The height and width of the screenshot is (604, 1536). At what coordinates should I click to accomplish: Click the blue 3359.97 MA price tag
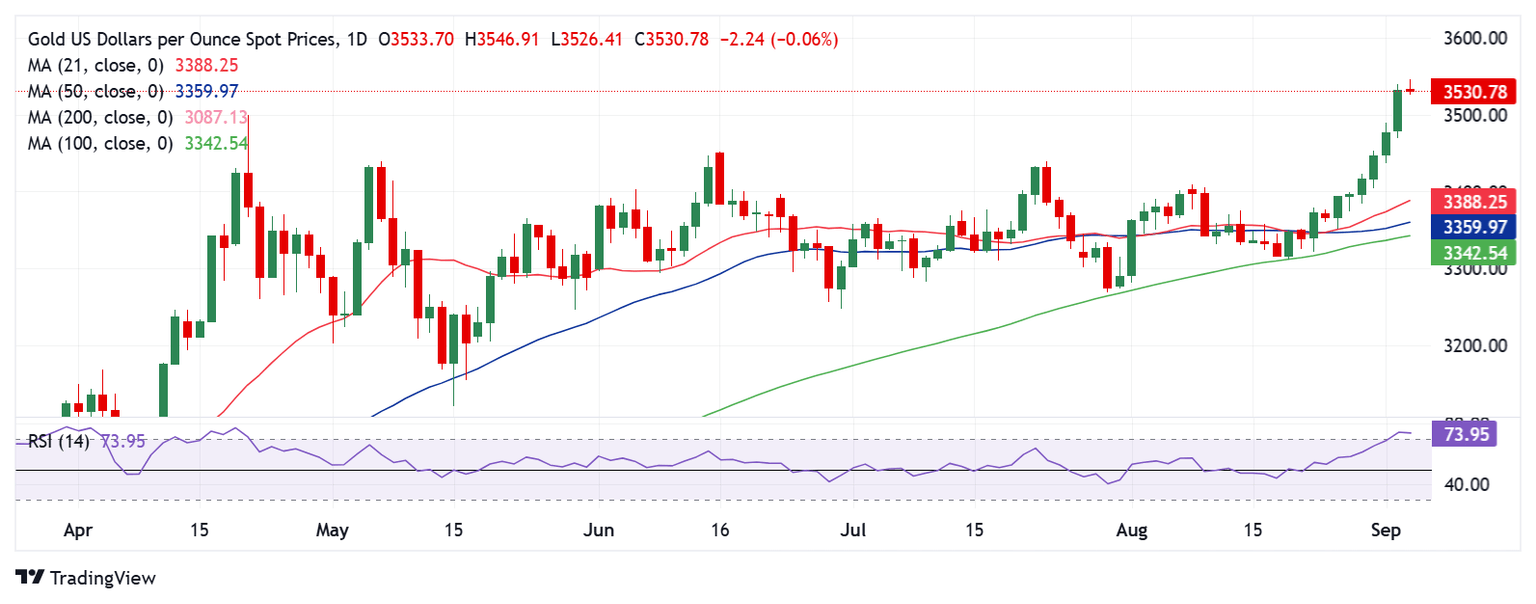(x=1474, y=227)
